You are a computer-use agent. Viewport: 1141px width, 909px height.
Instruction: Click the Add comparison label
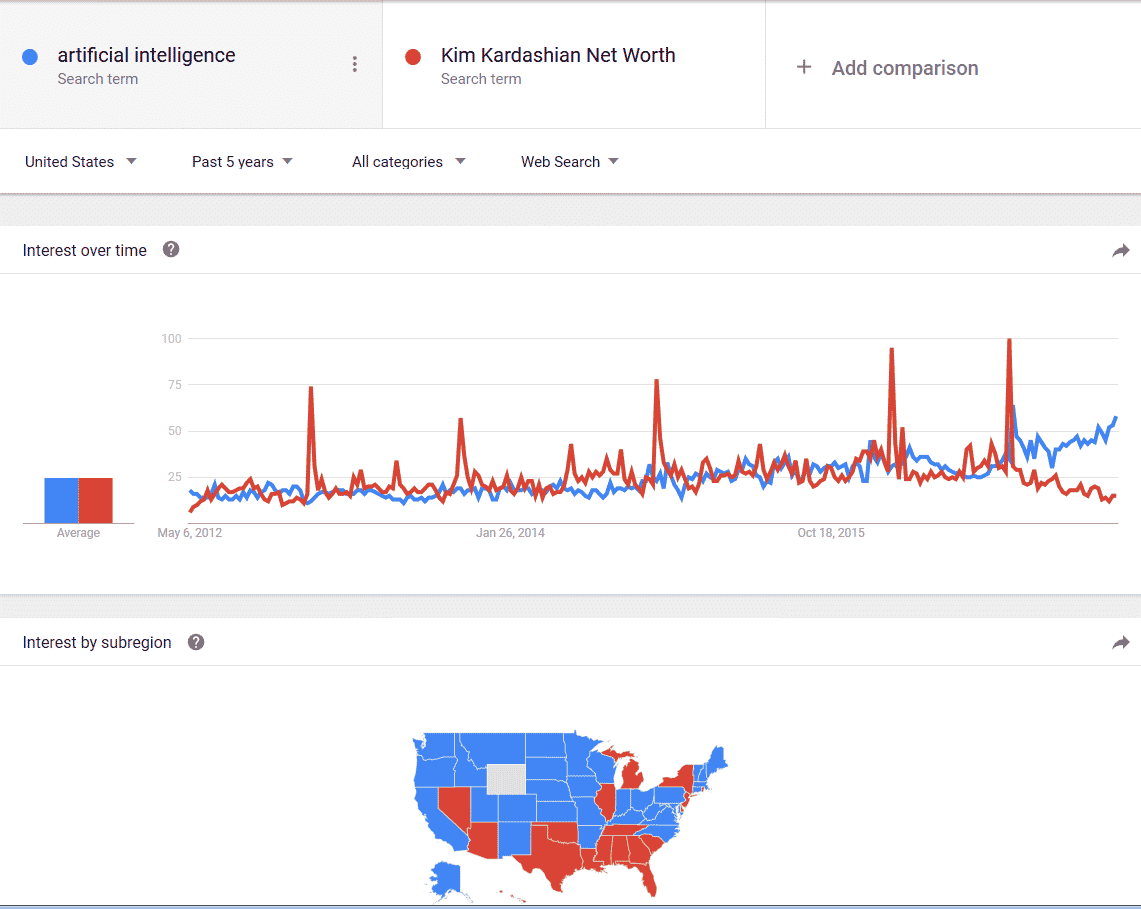904,68
